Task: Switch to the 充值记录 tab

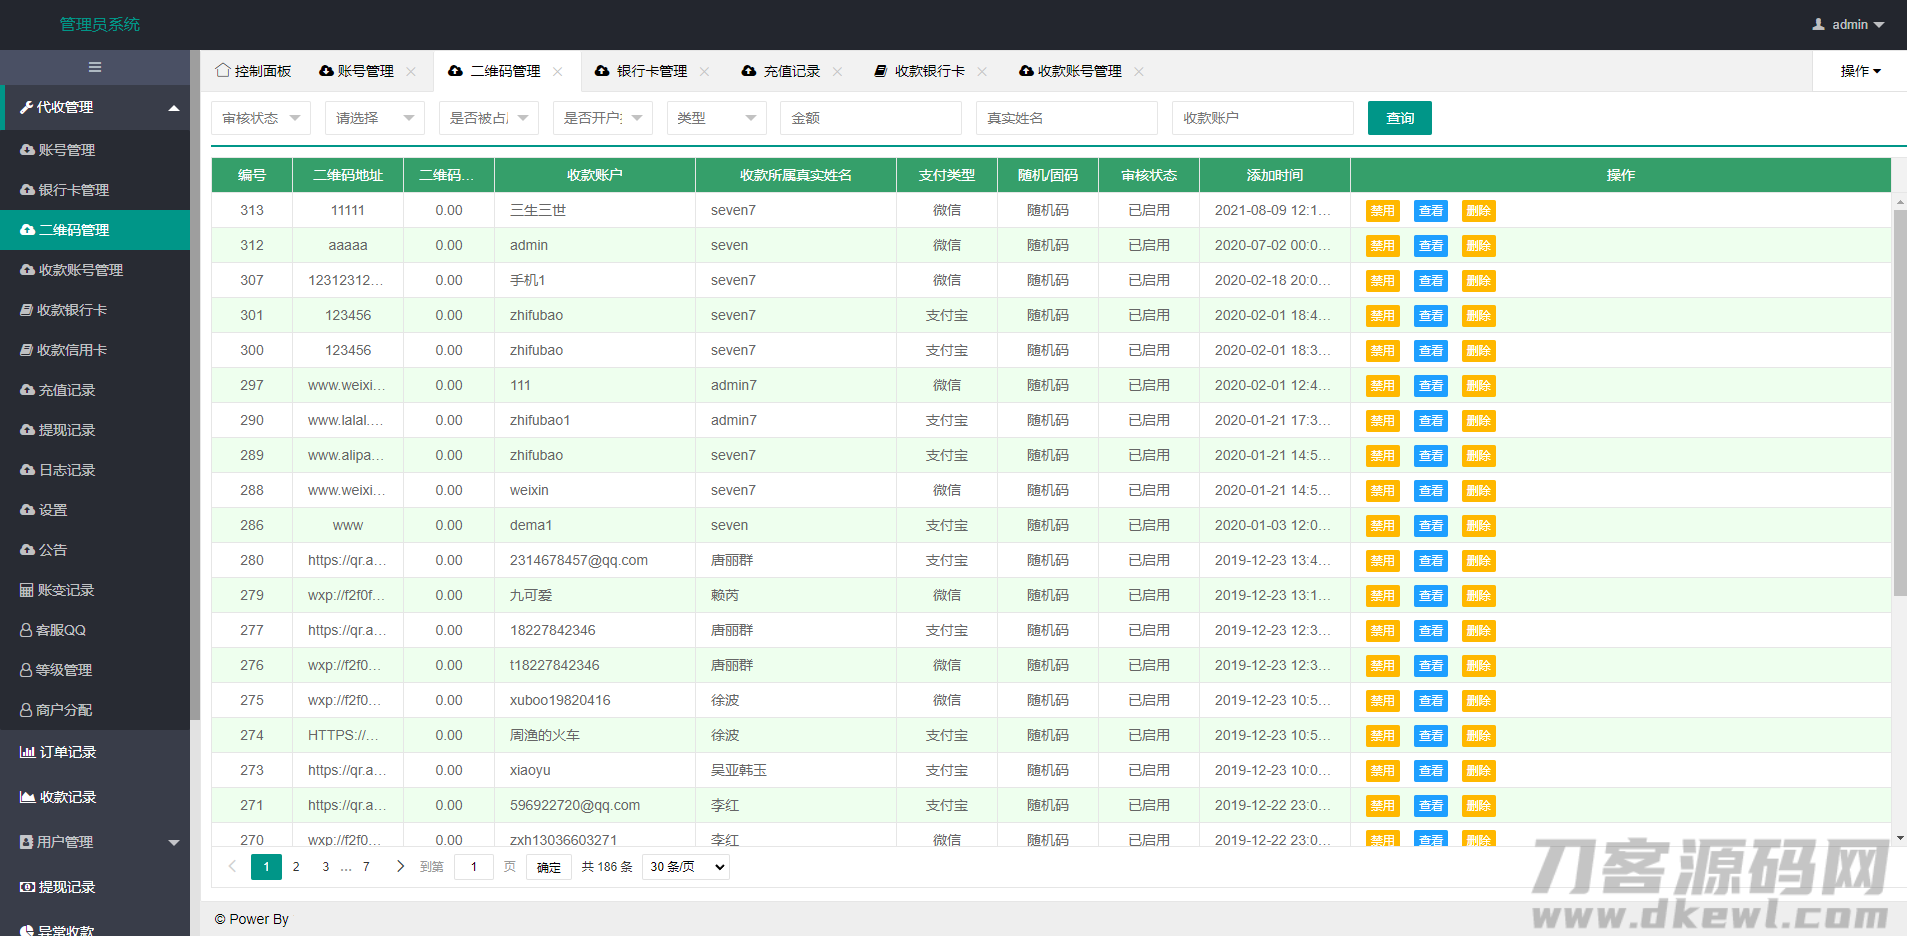Action: (x=791, y=71)
